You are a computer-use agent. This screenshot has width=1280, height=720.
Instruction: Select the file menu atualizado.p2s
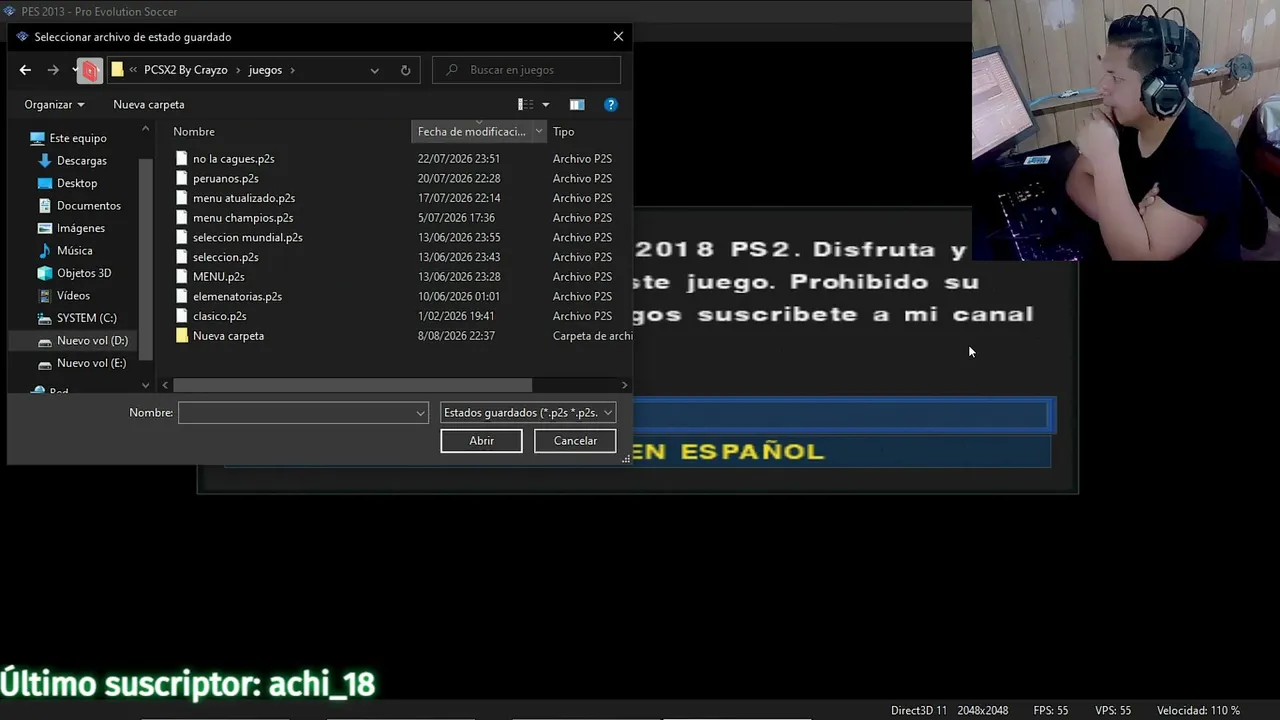[x=243, y=198]
